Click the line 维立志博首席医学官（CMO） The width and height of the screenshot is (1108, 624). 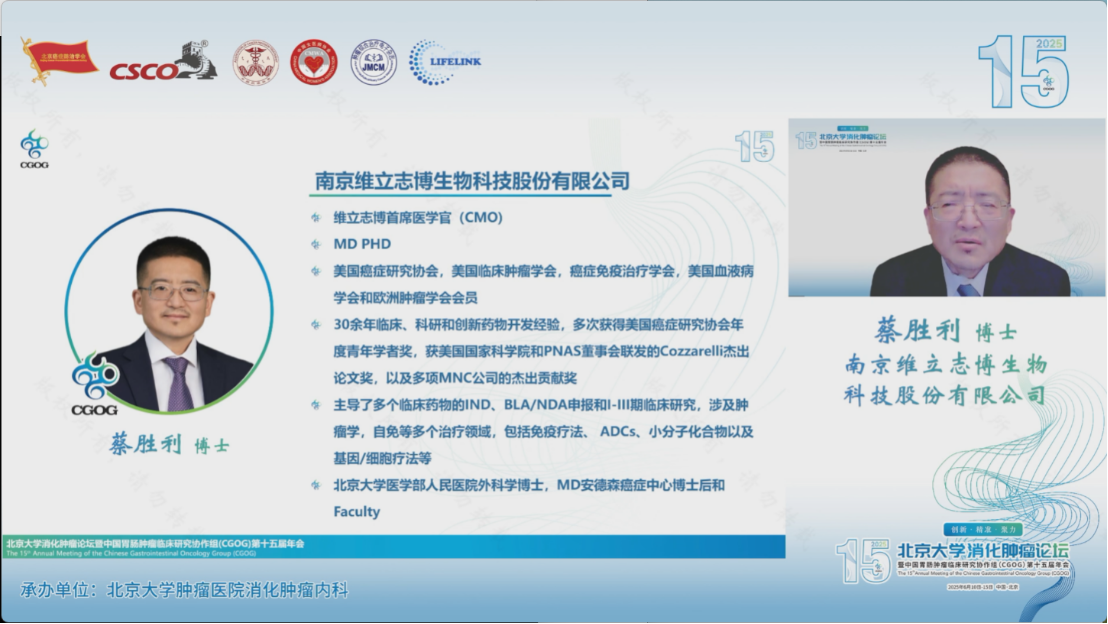[x=418, y=218]
